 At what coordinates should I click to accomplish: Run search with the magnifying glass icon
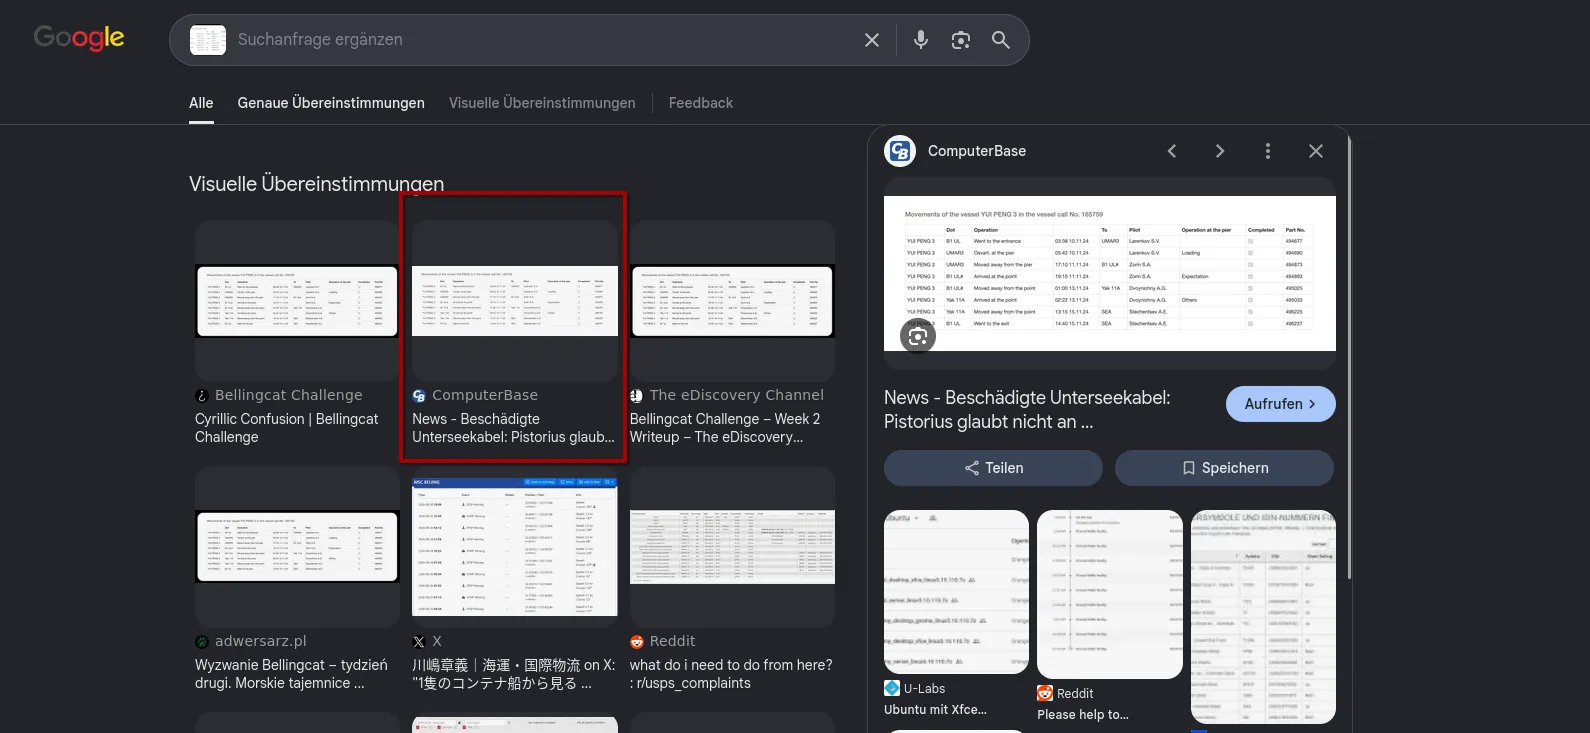1001,40
